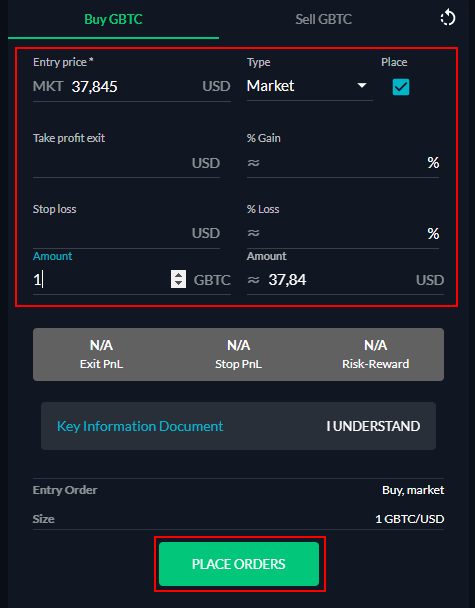Open the order Type dropdown
Image resolution: width=475 pixels, height=608 pixels.
(309, 86)
